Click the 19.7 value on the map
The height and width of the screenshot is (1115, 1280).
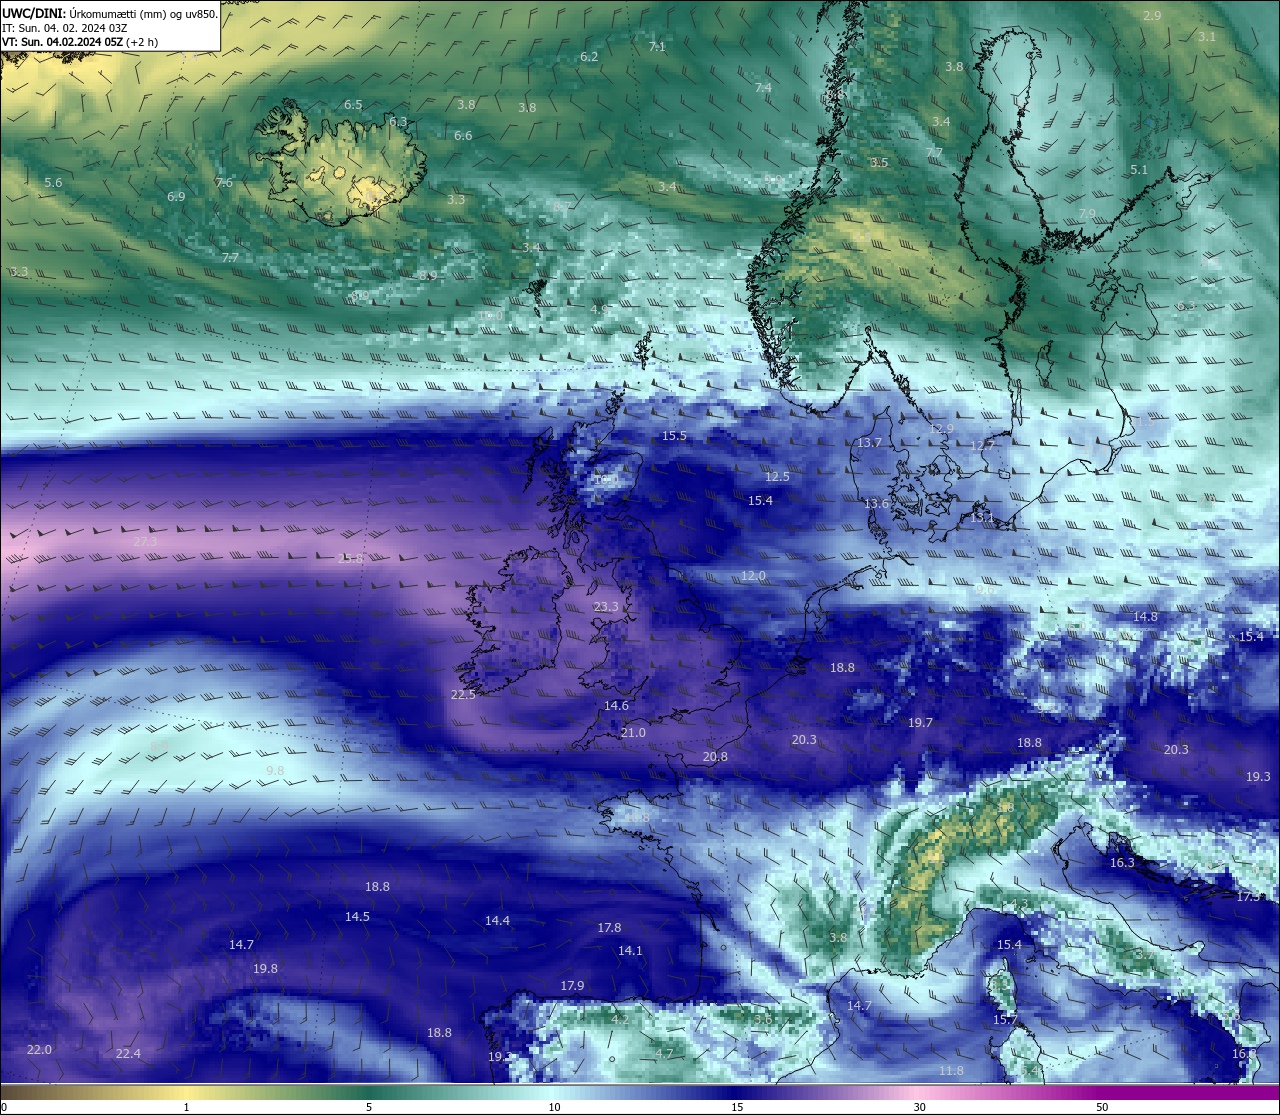pos(920,722)
